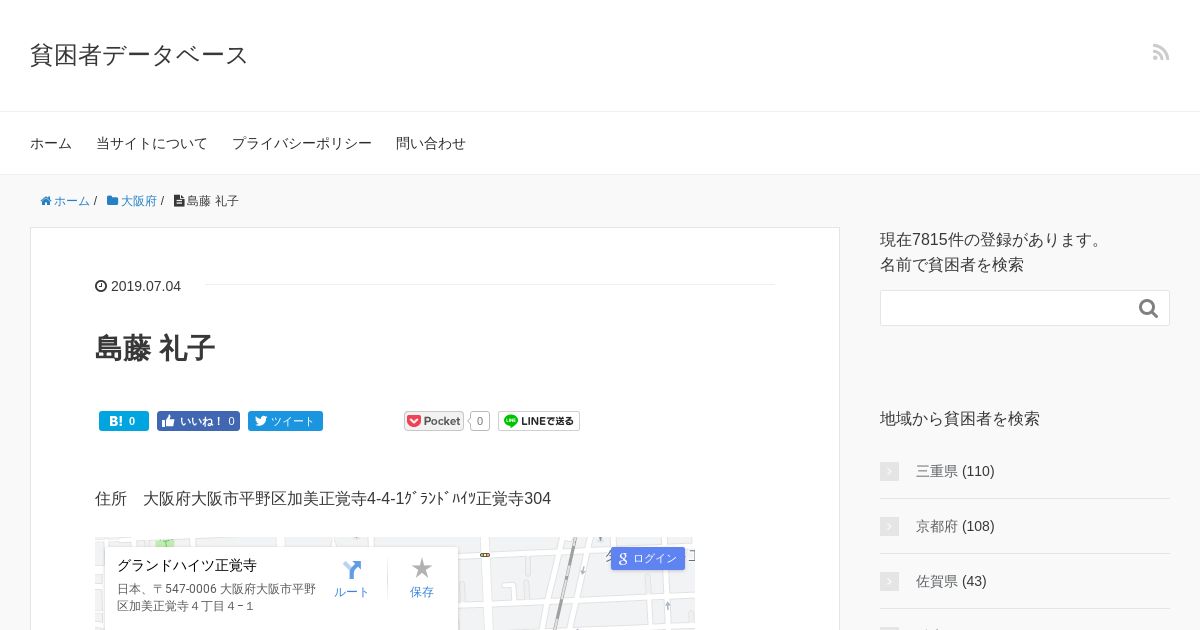
Task: Click the heading 島藤 礼子
Action: [155, 348]
